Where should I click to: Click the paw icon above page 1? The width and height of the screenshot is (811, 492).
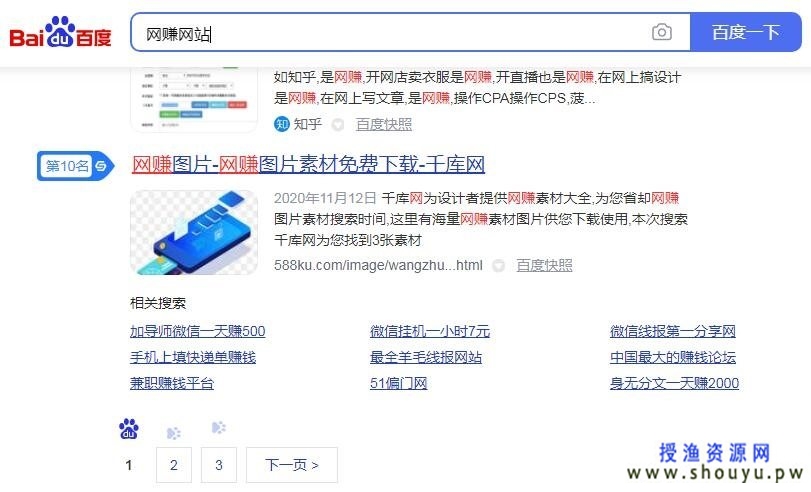(129, 429)
